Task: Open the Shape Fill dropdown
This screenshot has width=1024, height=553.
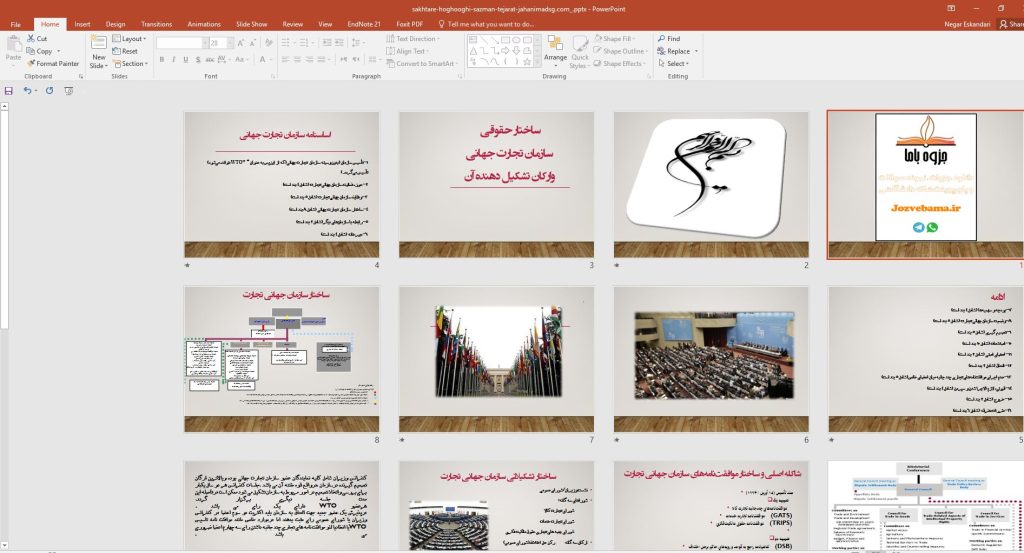Action: [x=613, y=39]
